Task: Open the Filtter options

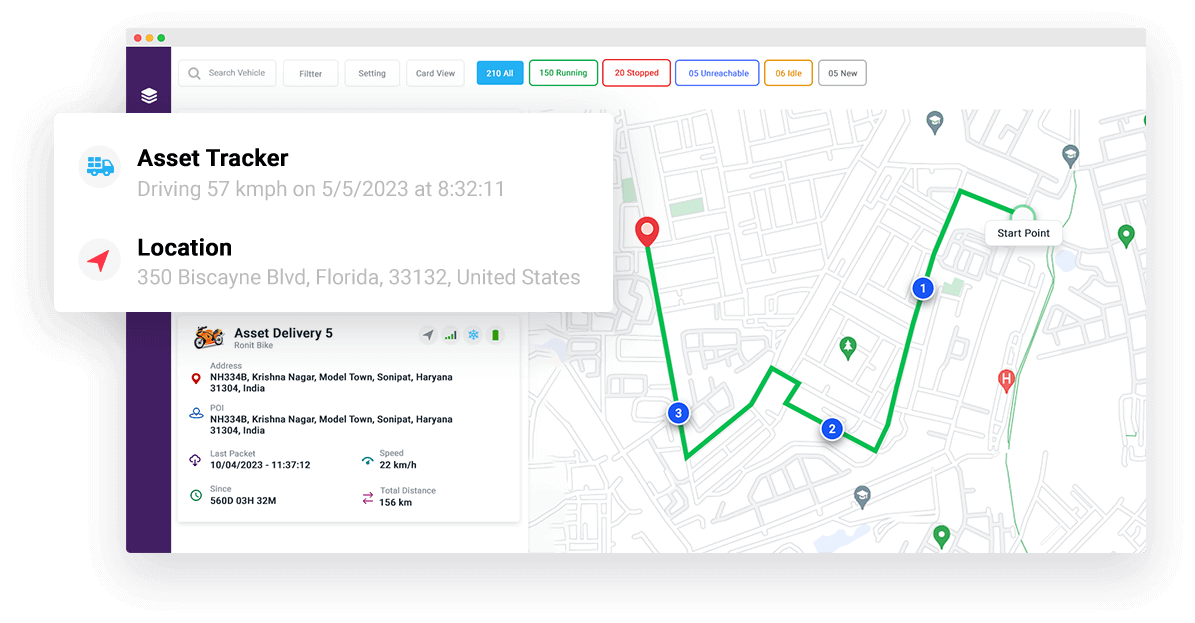Action: pyautogui.click(x=310, y=73)
